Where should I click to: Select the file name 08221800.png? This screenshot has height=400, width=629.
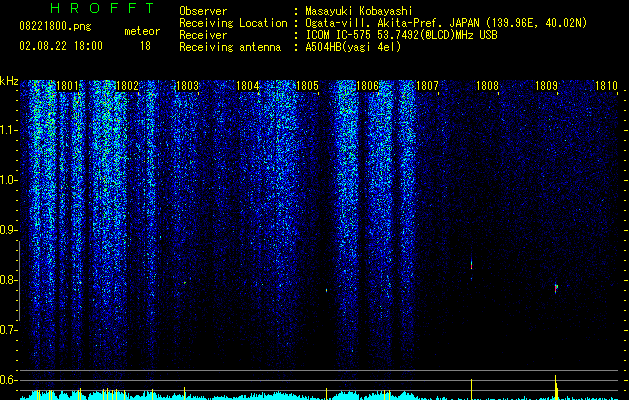click(55, 27)
